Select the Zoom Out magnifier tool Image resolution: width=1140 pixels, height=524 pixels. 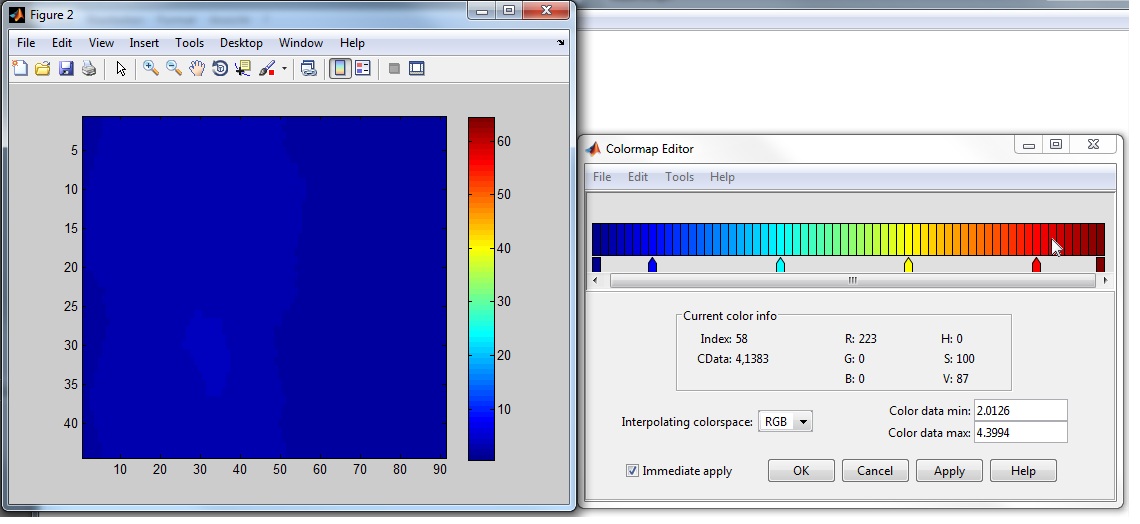point(174,69)
